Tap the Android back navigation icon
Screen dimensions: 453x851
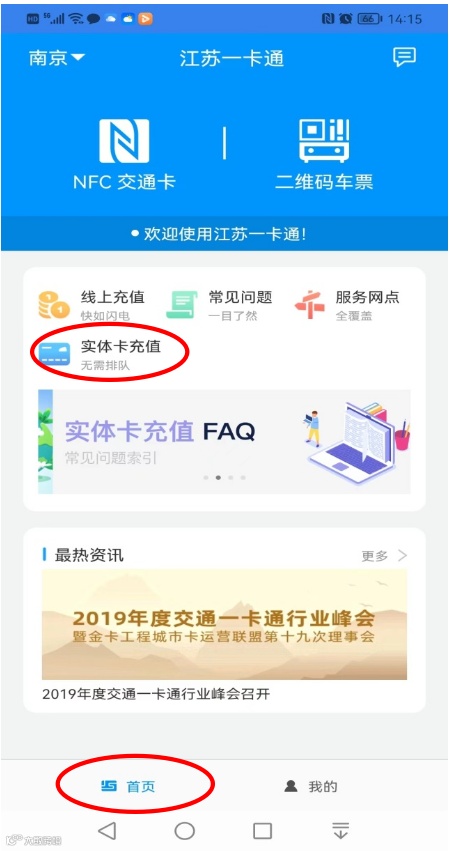pyautogui.click(x=107, y=830)
